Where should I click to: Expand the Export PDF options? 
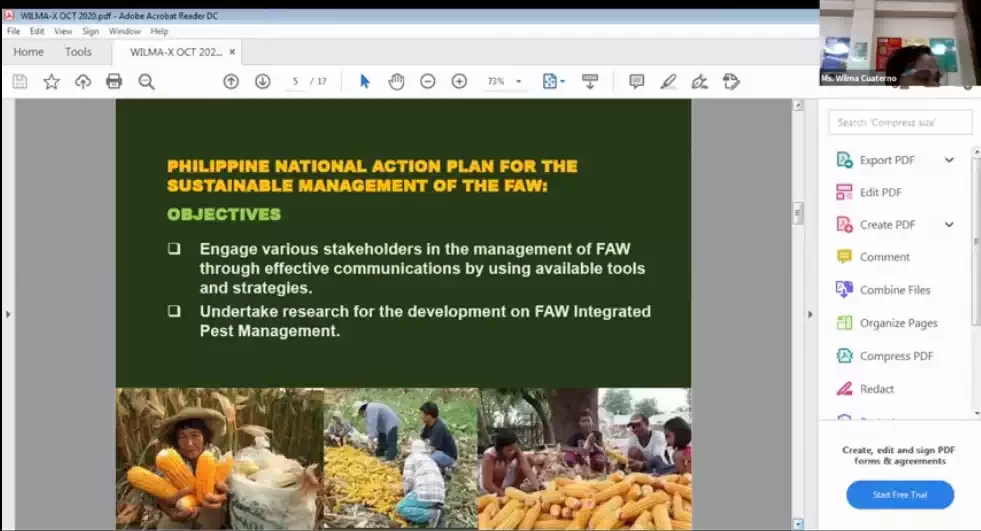(949, 160)
